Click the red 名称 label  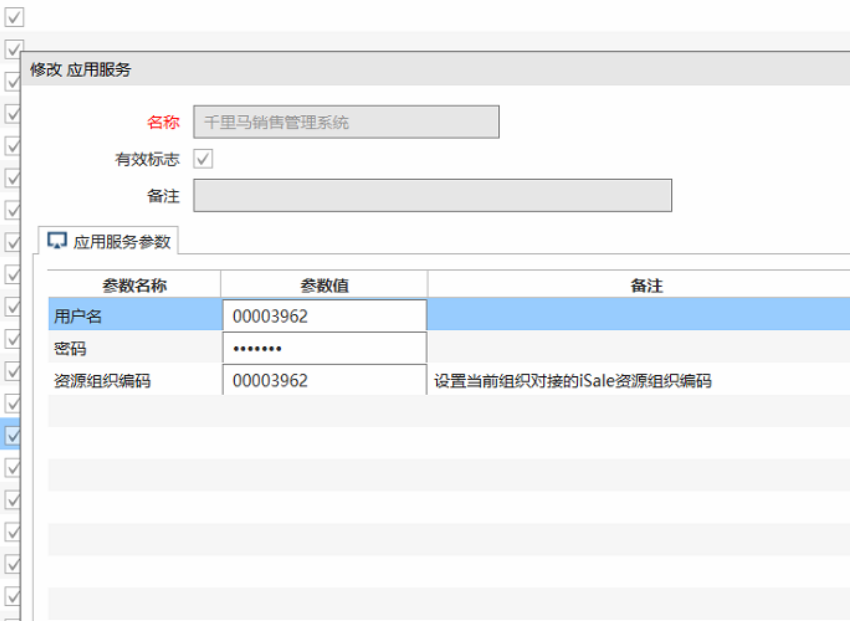pyautogui.click(x=163, y=122)
